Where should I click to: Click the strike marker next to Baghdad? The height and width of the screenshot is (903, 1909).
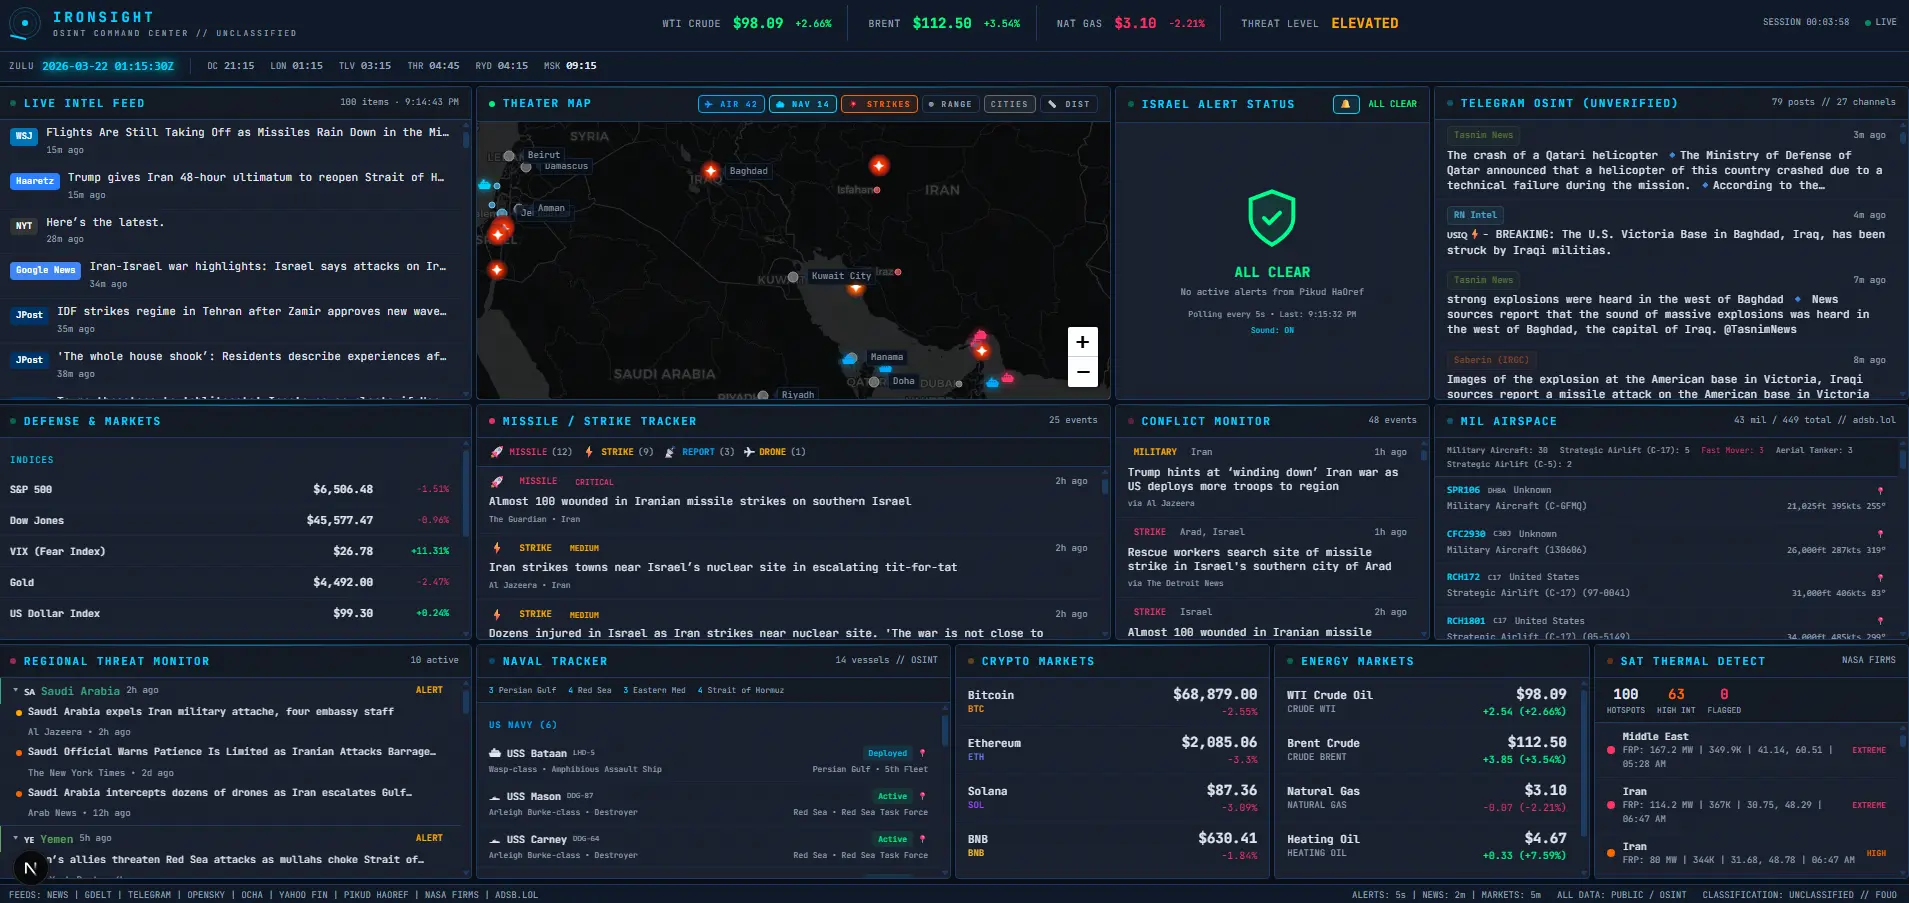tap(711, 171)
